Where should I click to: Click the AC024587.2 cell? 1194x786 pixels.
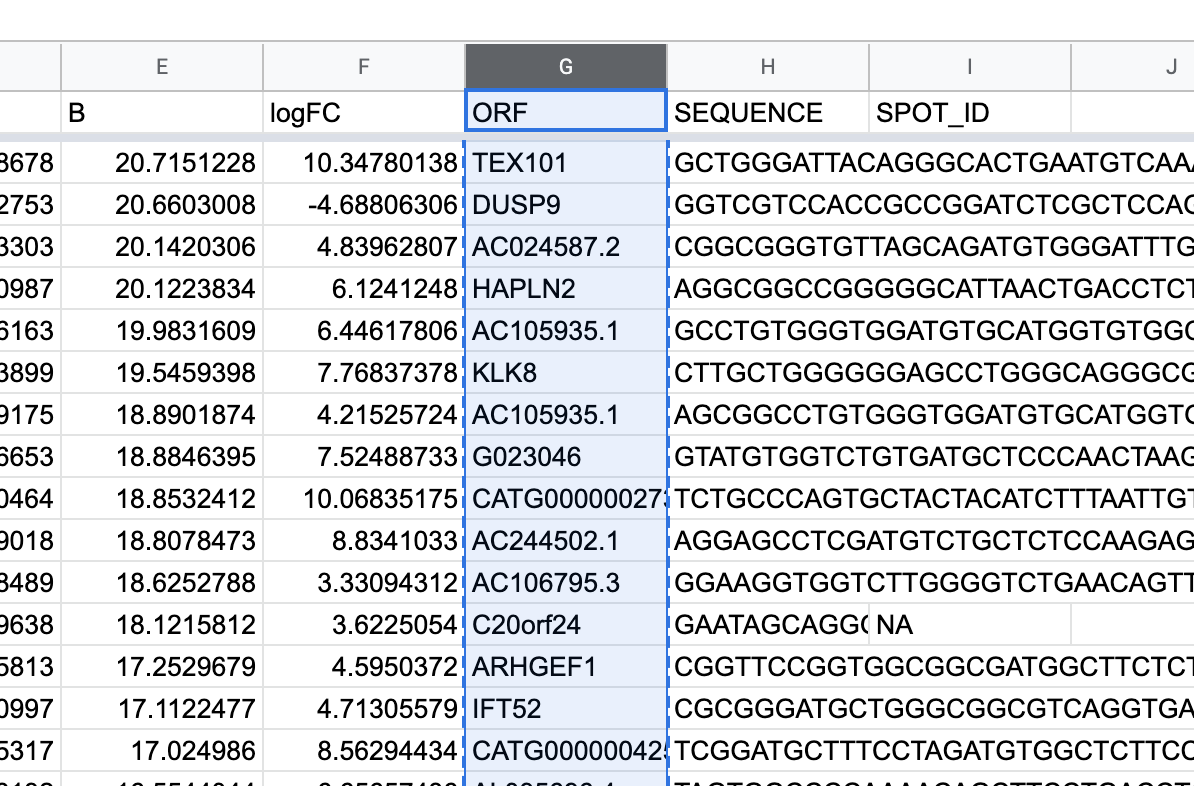(x=566, y=246)
